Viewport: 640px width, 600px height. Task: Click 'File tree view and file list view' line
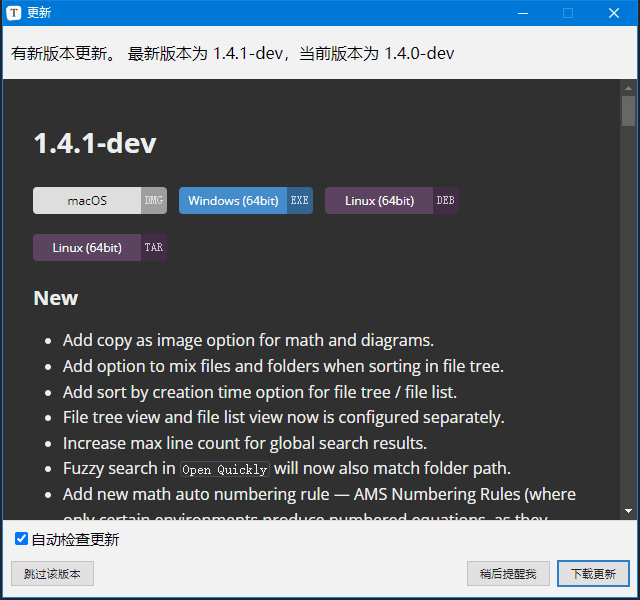point(284,418)
